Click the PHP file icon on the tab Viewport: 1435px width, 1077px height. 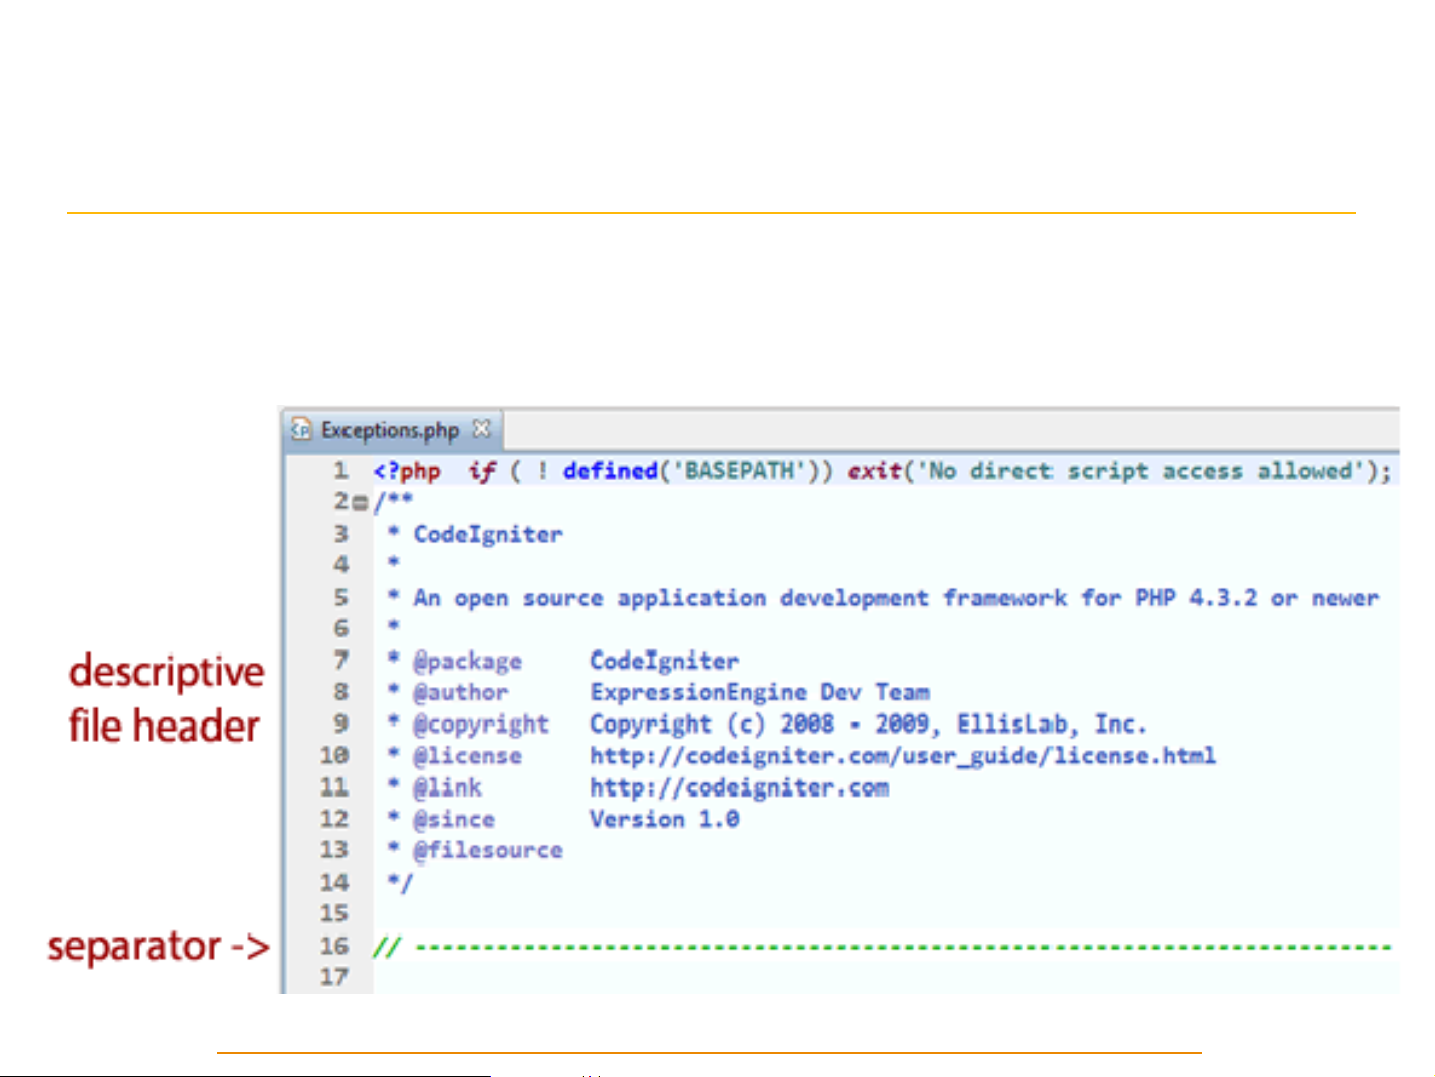(x=301, y=430)
